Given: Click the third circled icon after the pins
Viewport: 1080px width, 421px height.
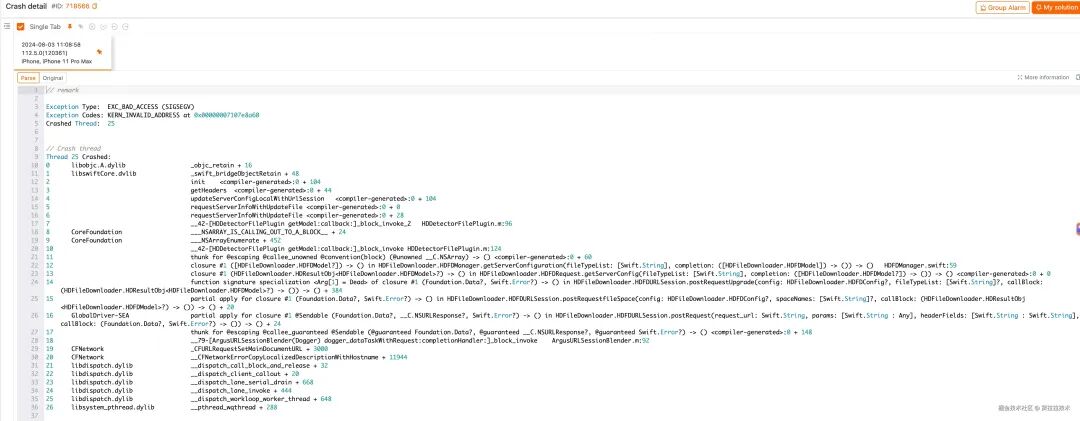Looking at the screenshot, I should pos(114,26).
